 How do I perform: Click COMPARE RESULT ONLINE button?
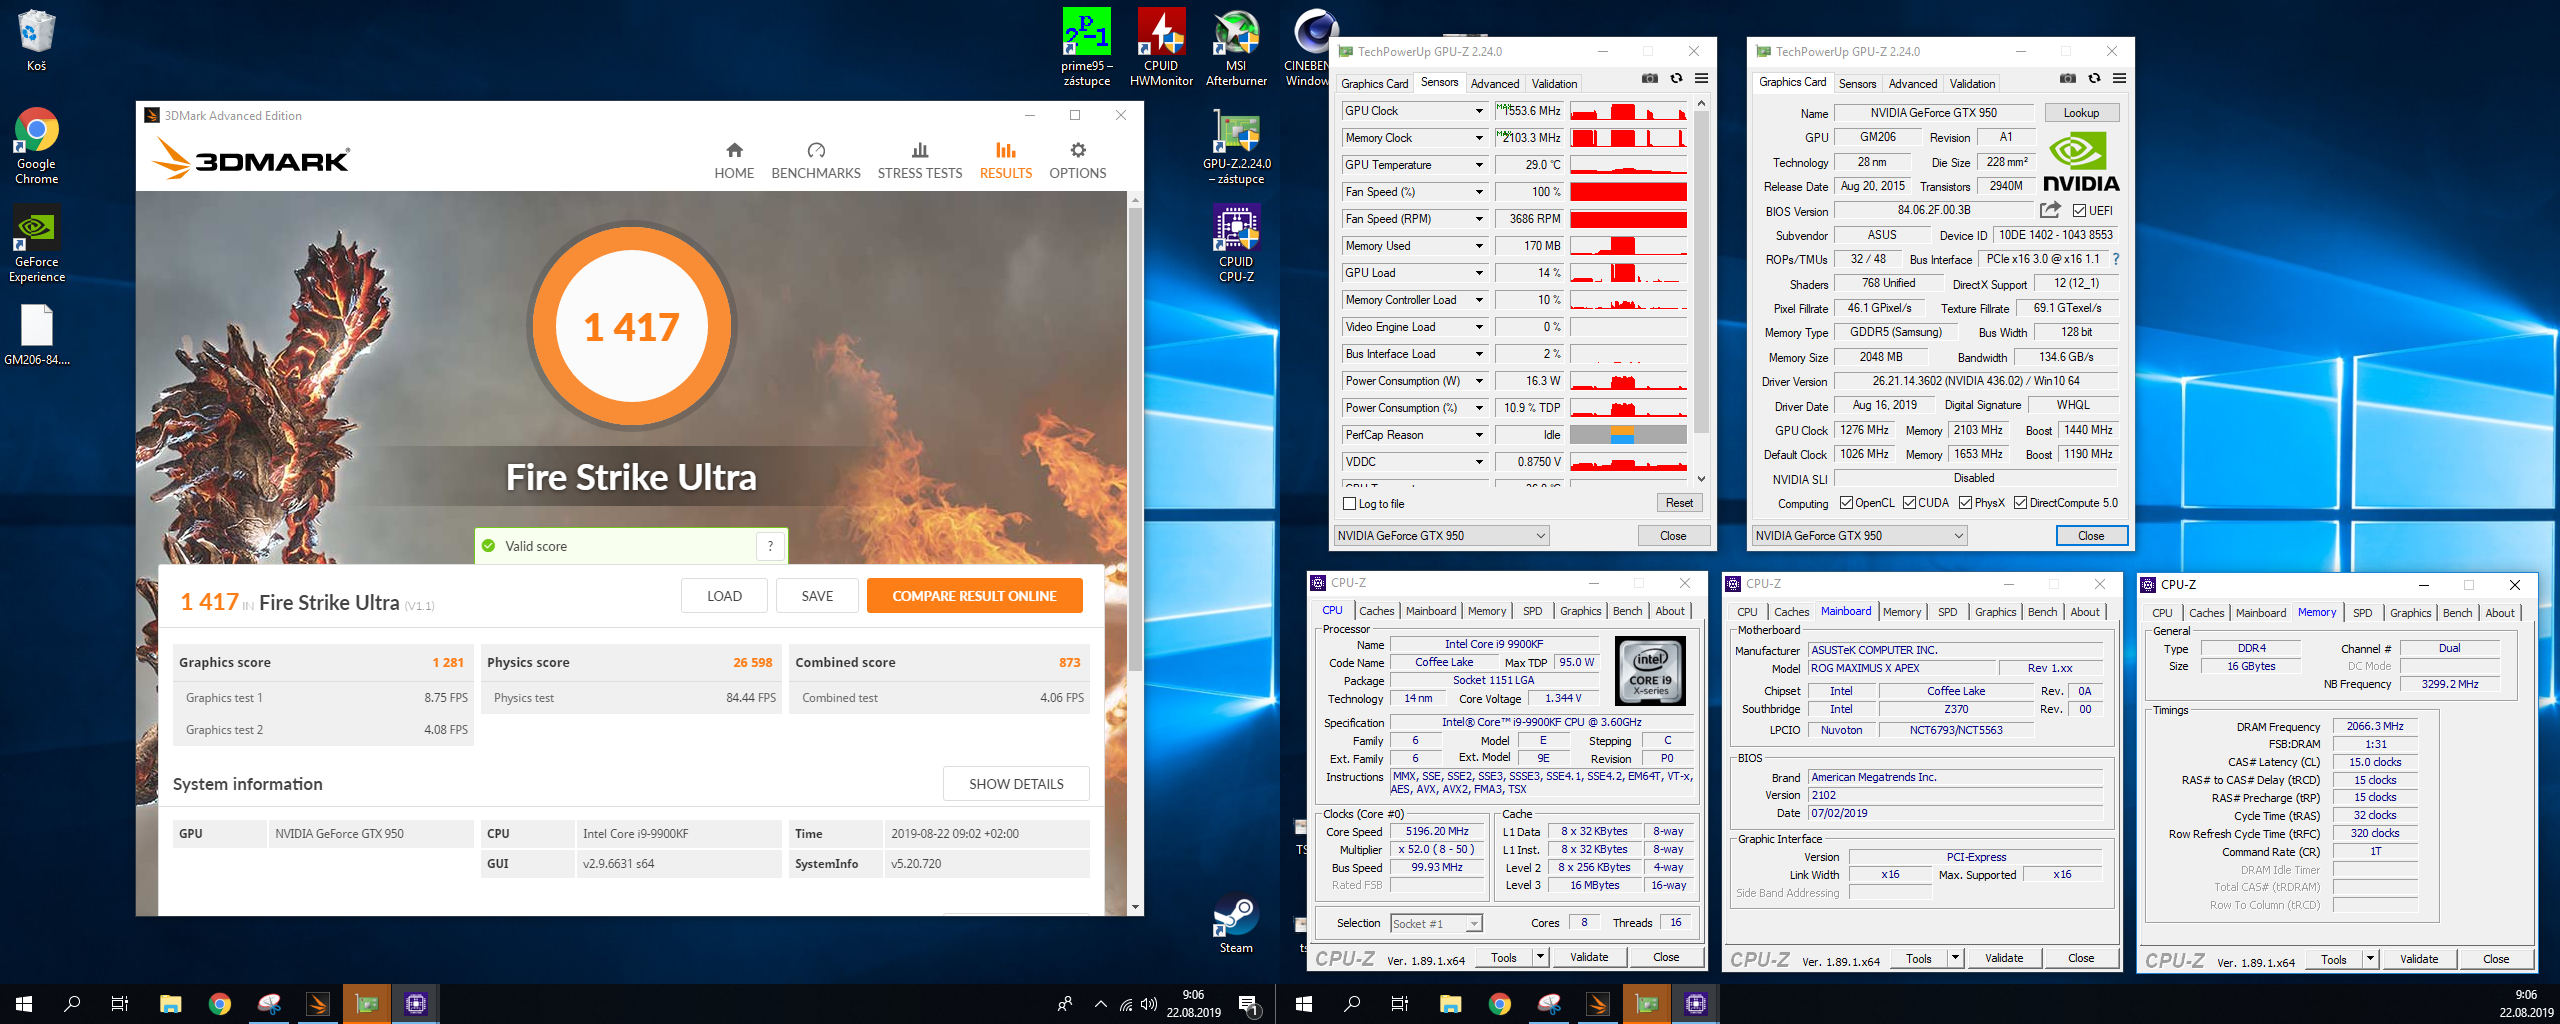[974, 596]
